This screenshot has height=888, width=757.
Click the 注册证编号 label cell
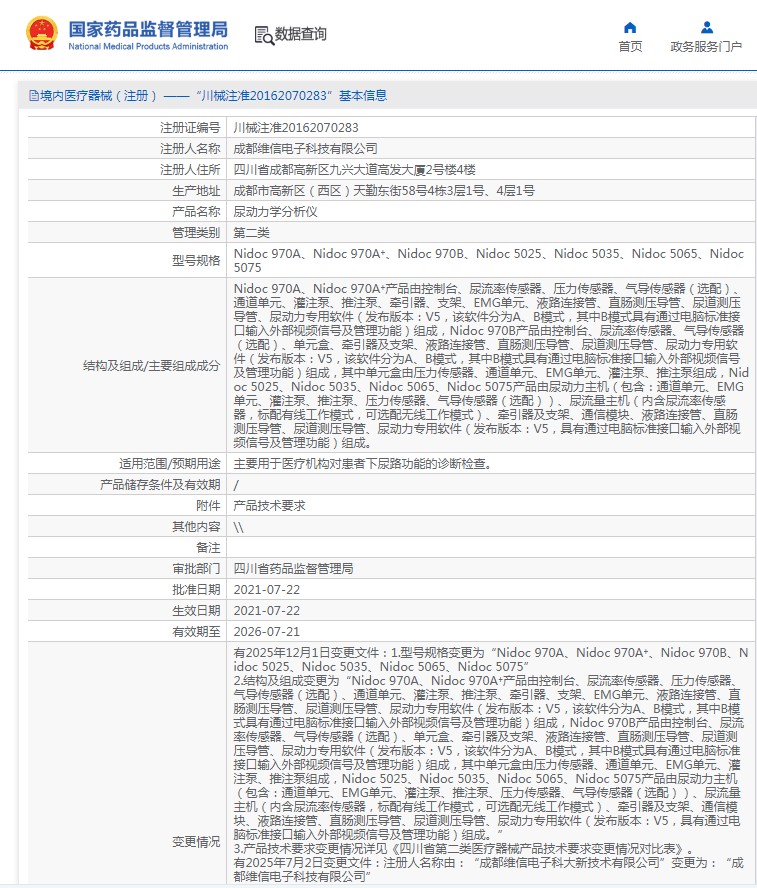190,128
